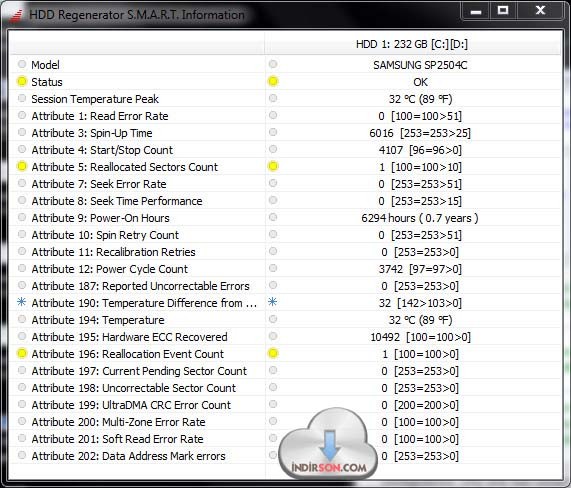The height and width of the screenshot is (488, 571).
Task: Select Attribute 1: Read Error Rate
Action: [x=100, y=116]
